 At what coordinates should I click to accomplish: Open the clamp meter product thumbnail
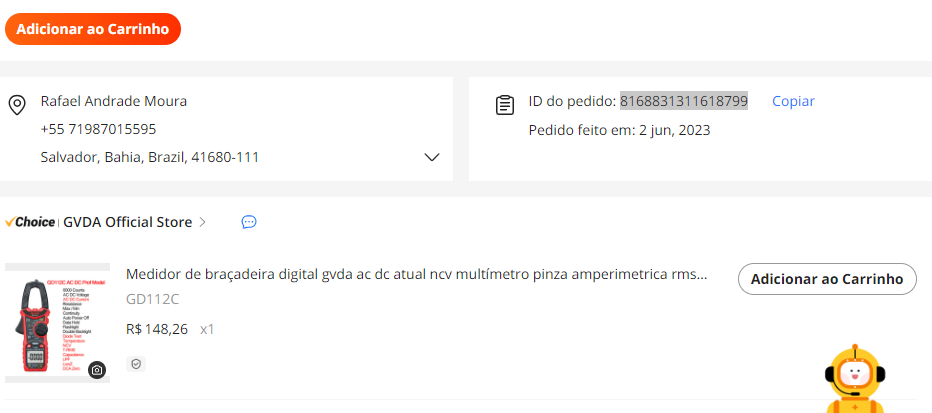57,323
